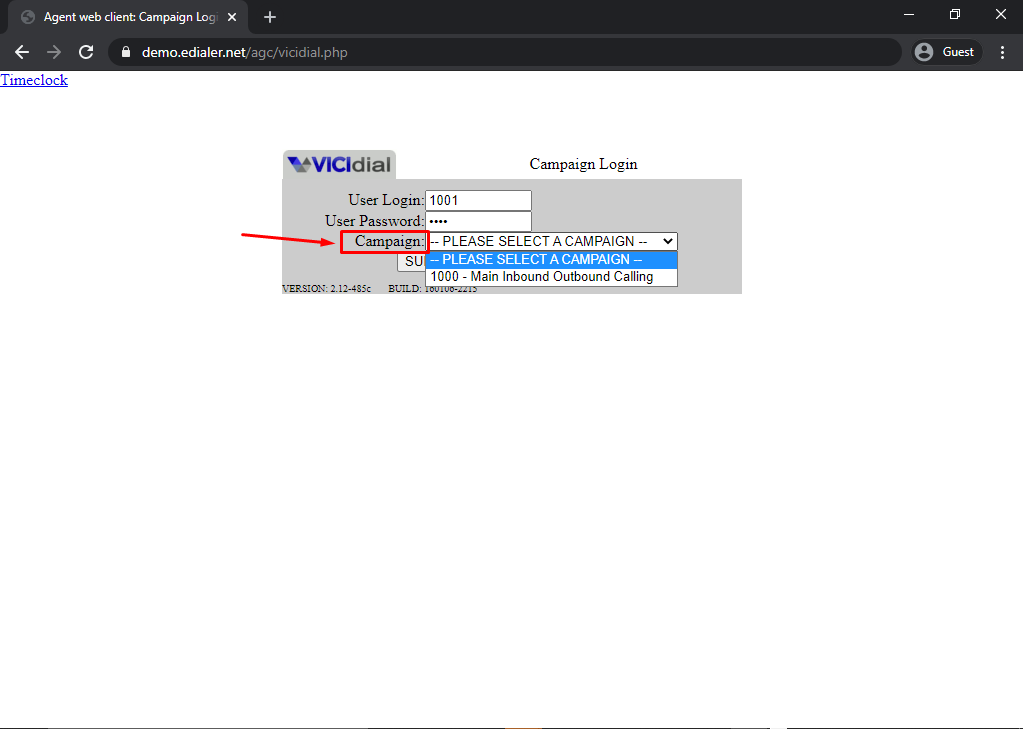This screenshot has height=729, width=1023.
Task: Open the Campaign dropdown
Action: pyautogui.click(x=551, y=241)
